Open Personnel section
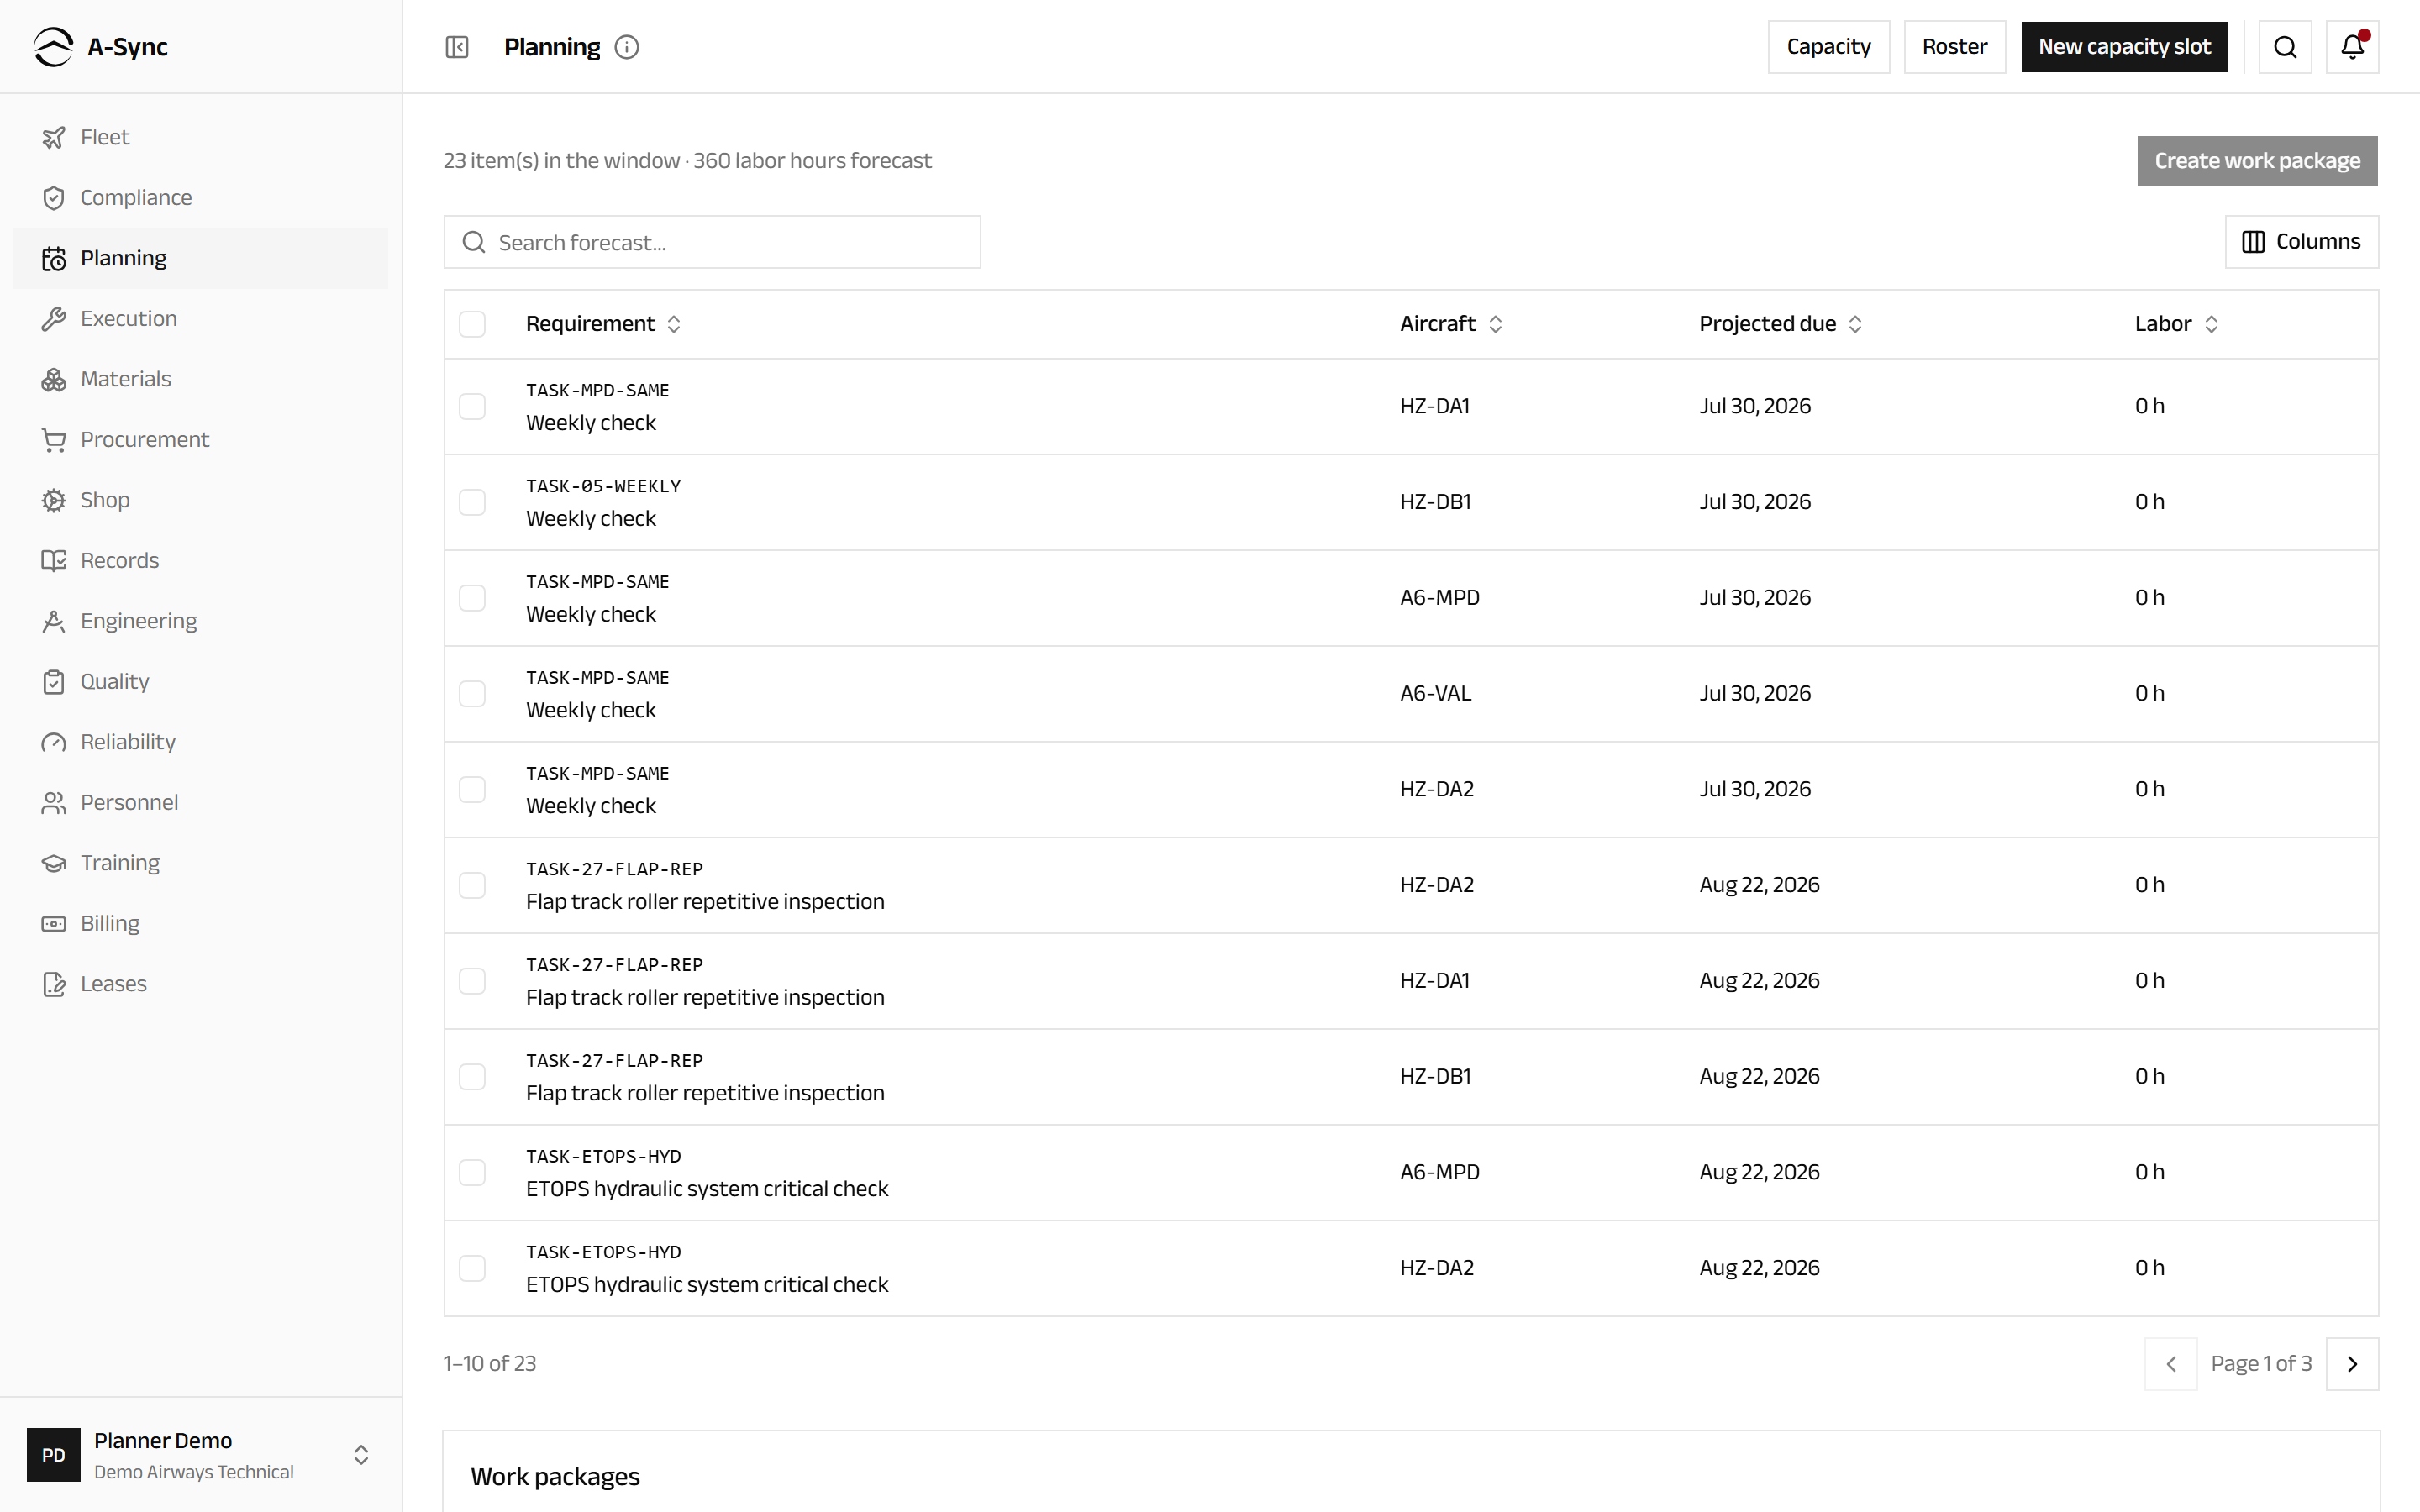The height and width of the screenshot is (1512, 2420). (x=201, y=803)
